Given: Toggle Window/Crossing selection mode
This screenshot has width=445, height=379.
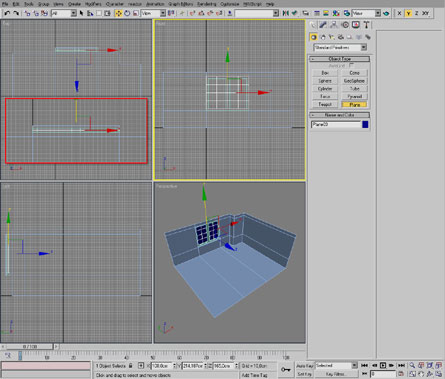Looking at the screenshot, I should [107, 13].
